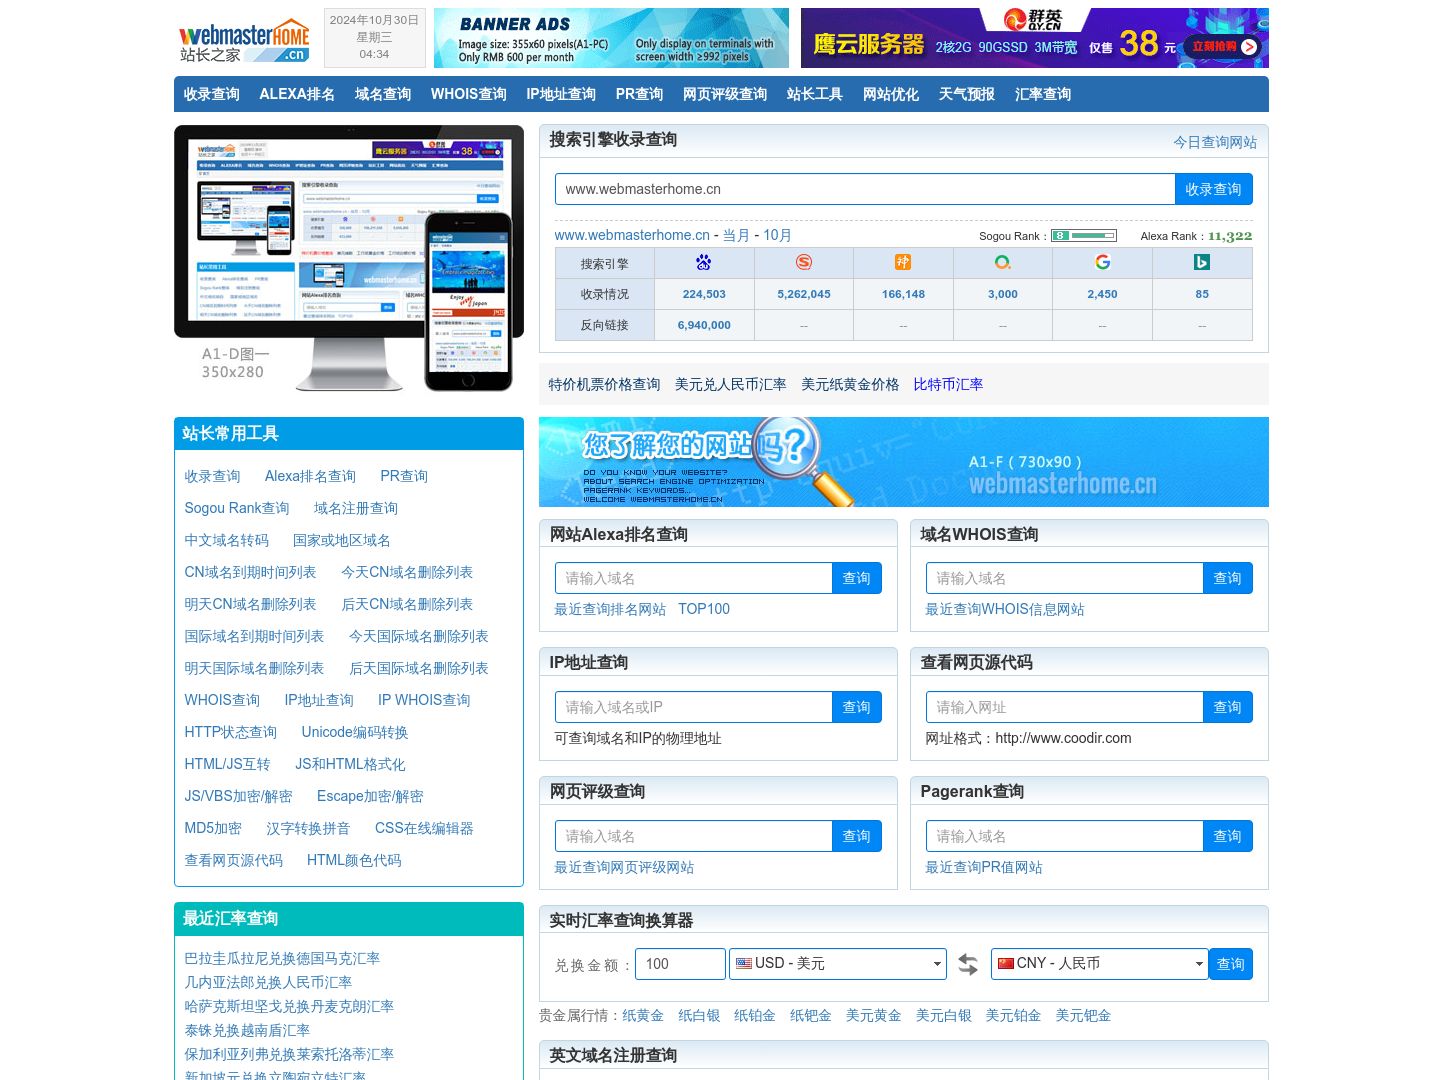1440x1080 pixels.
Task: Open 网站优化 in the navigation bar
Action: [891, 94]
